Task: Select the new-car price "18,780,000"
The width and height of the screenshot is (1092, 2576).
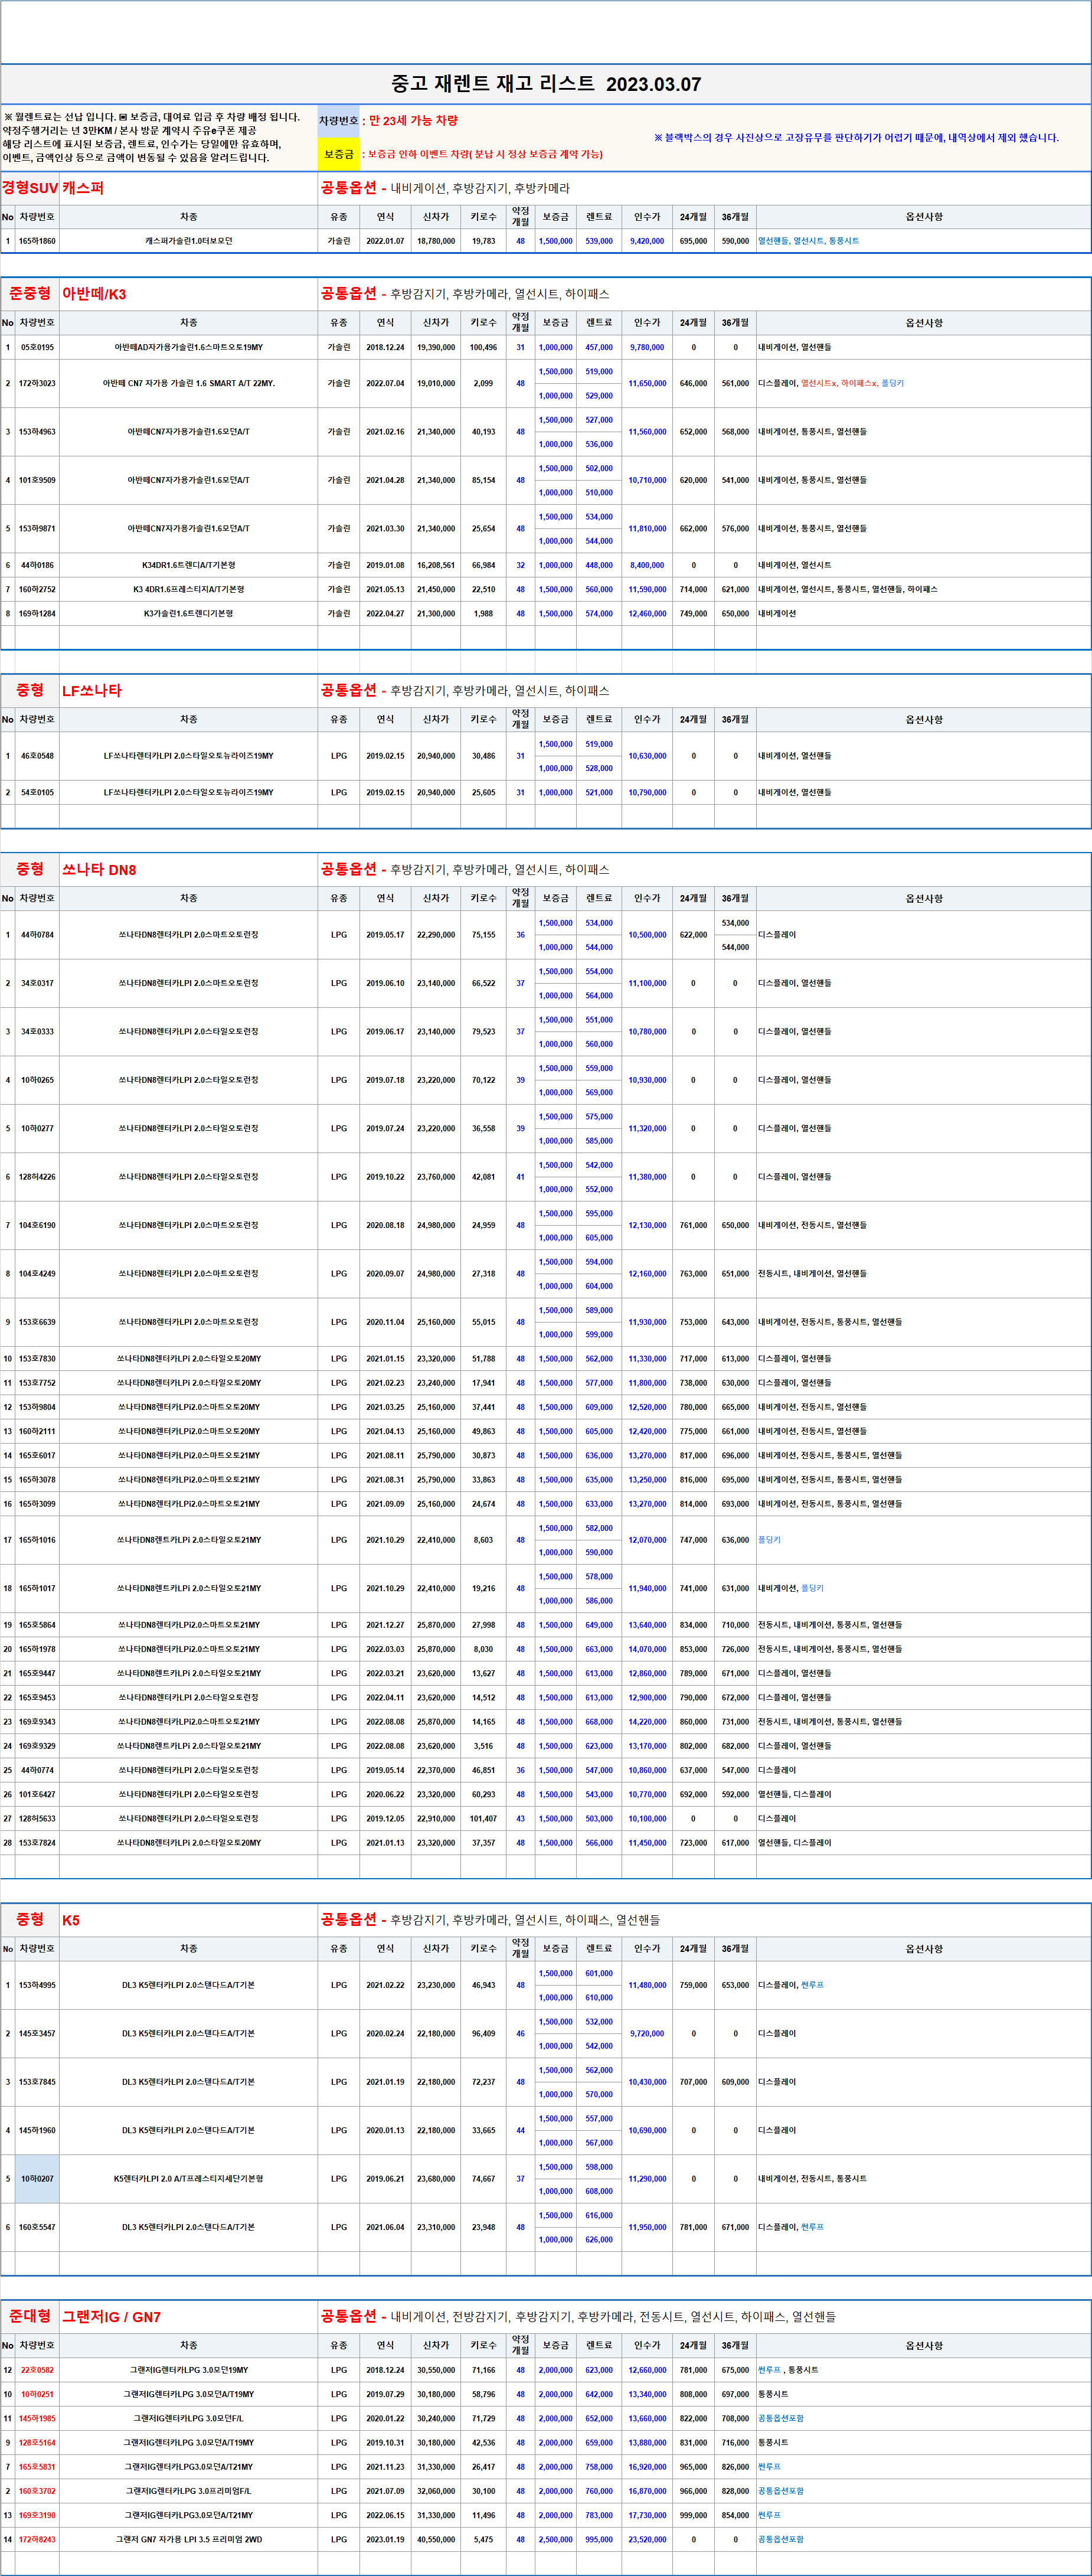Action: pos(436,241)
